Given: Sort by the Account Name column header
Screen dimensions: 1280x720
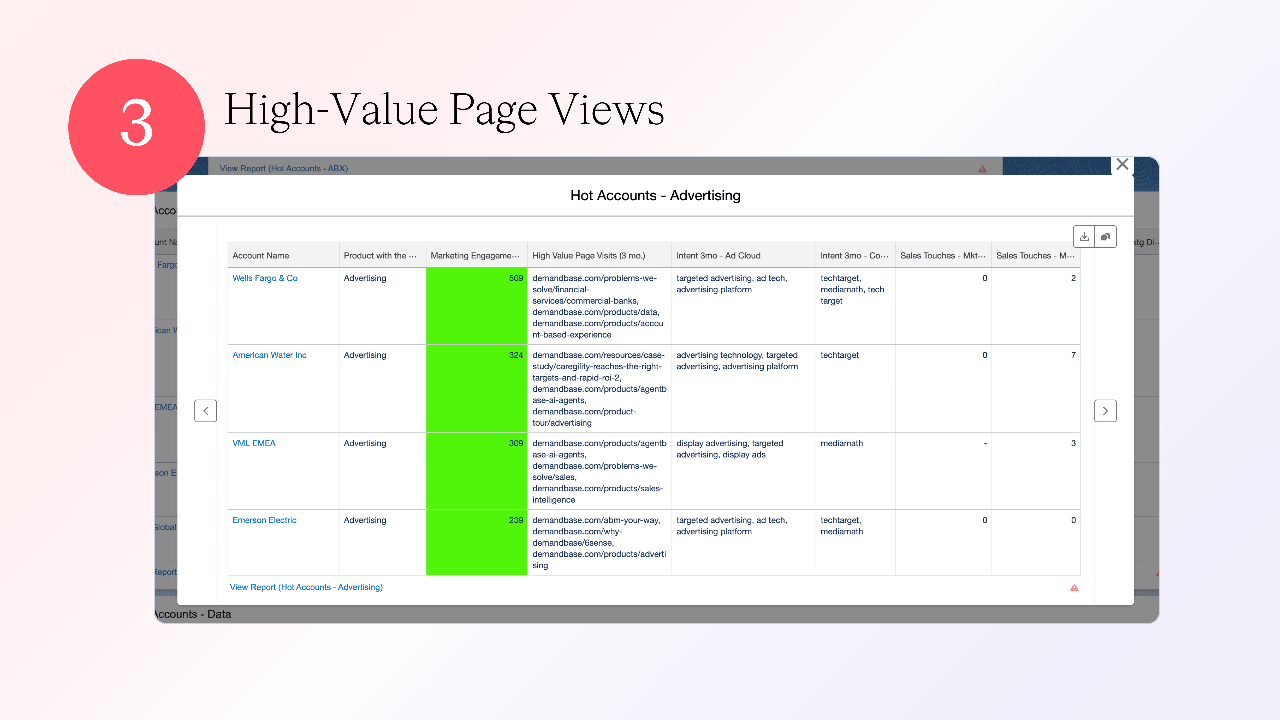Looking at the screenshot, I should click(261, 256).
